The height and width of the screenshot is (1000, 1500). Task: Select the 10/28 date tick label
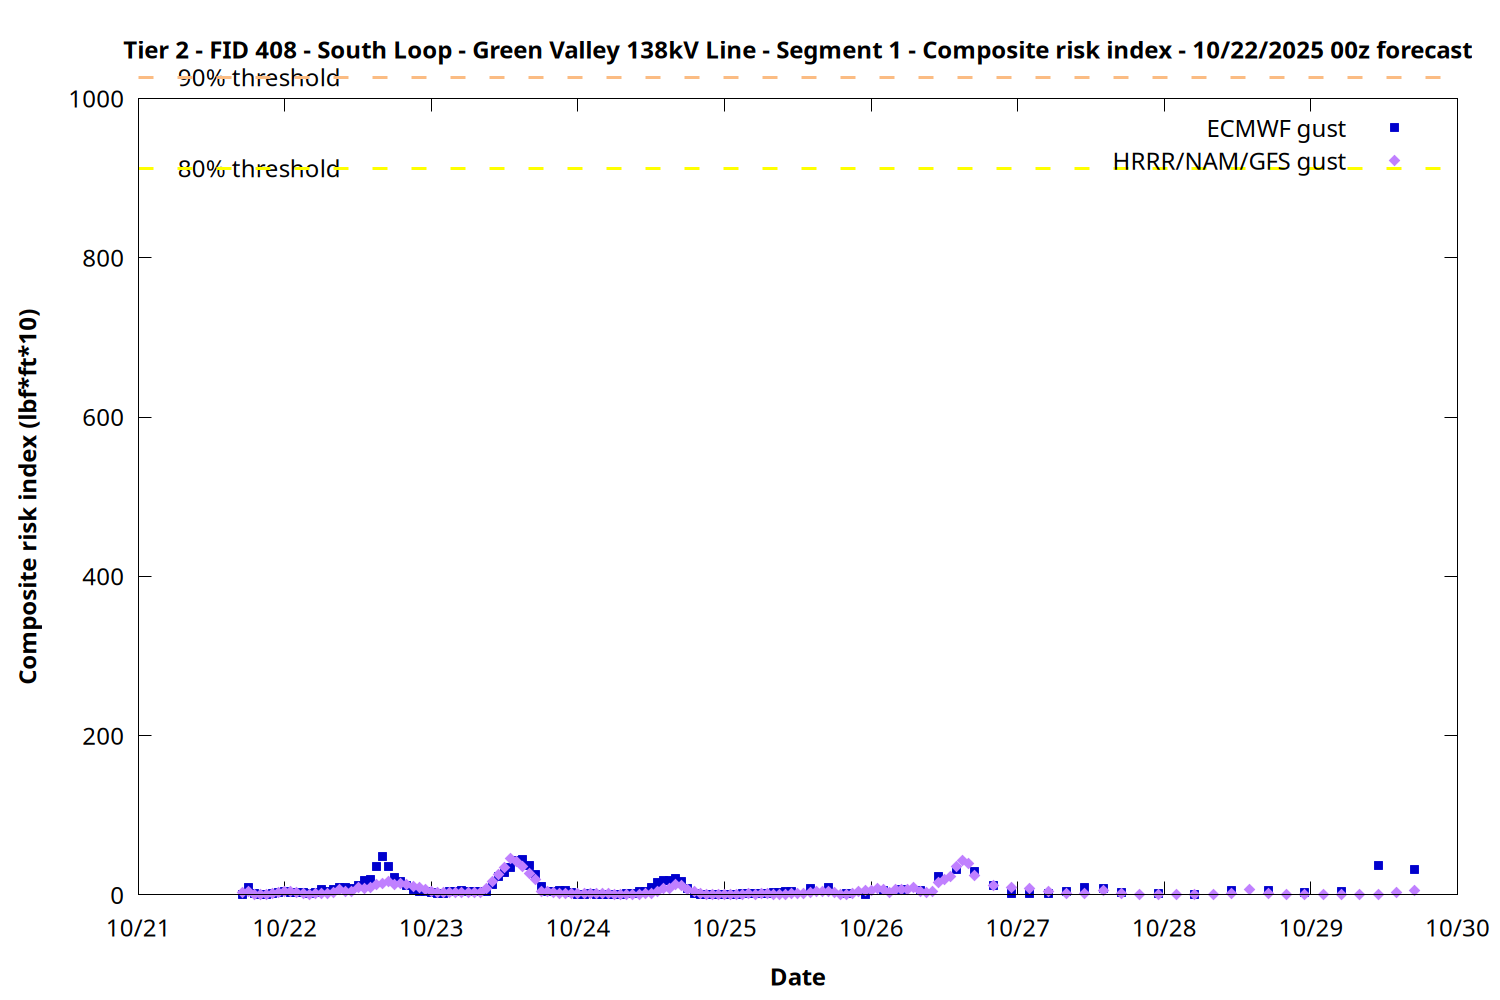click(1164, 928)
